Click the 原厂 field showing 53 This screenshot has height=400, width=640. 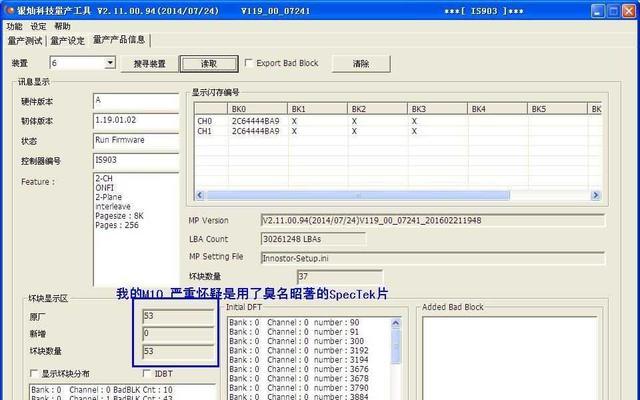click(x=178, y=316)
